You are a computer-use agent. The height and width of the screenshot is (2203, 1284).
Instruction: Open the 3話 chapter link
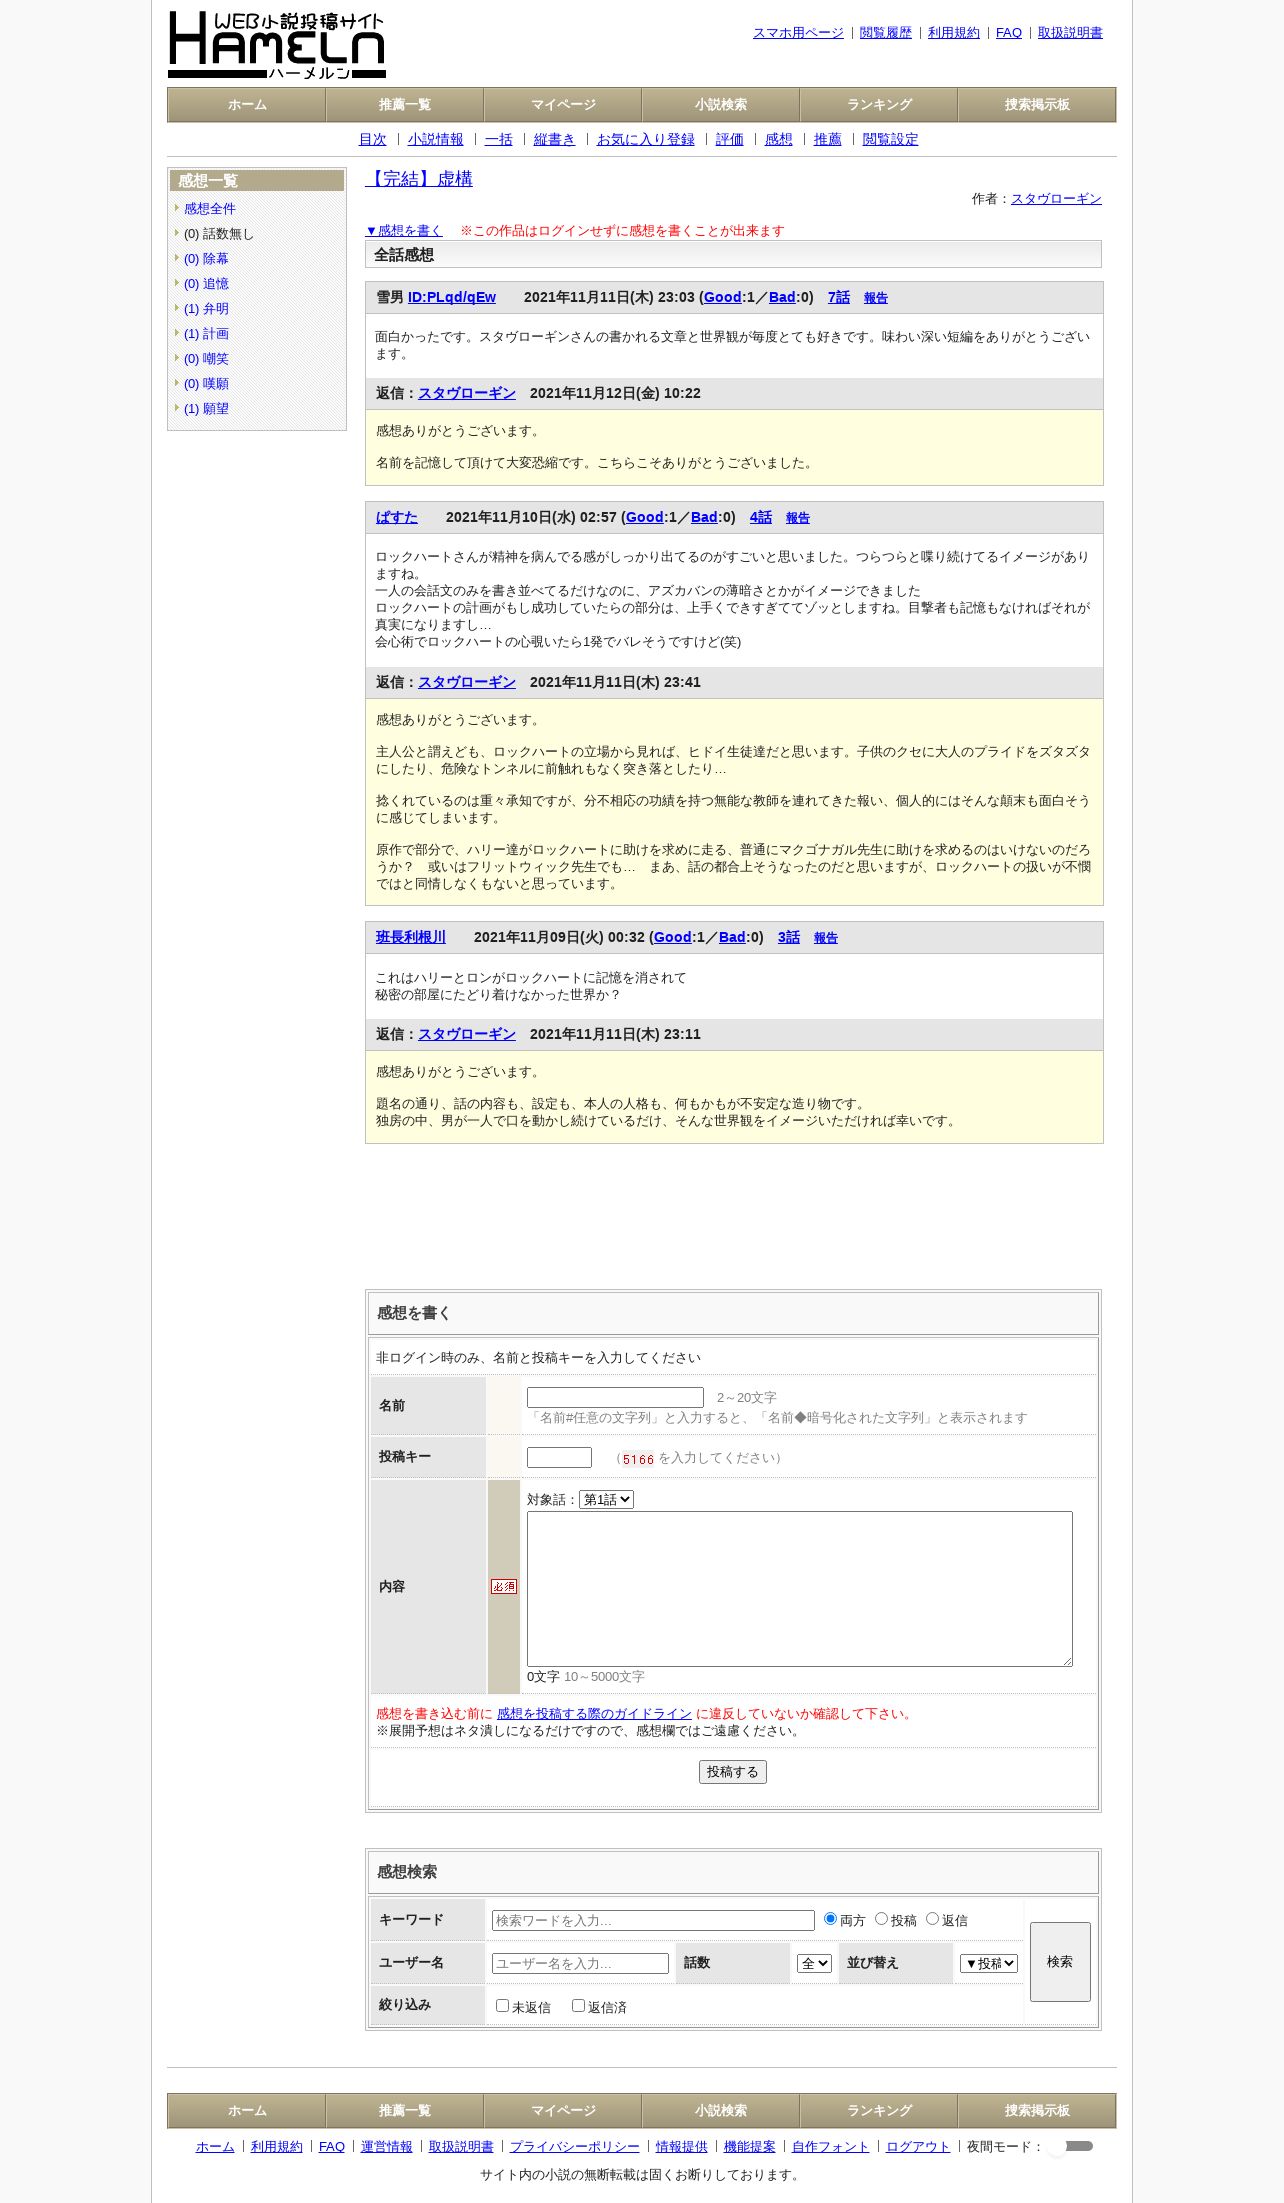[x=789, y=938]
